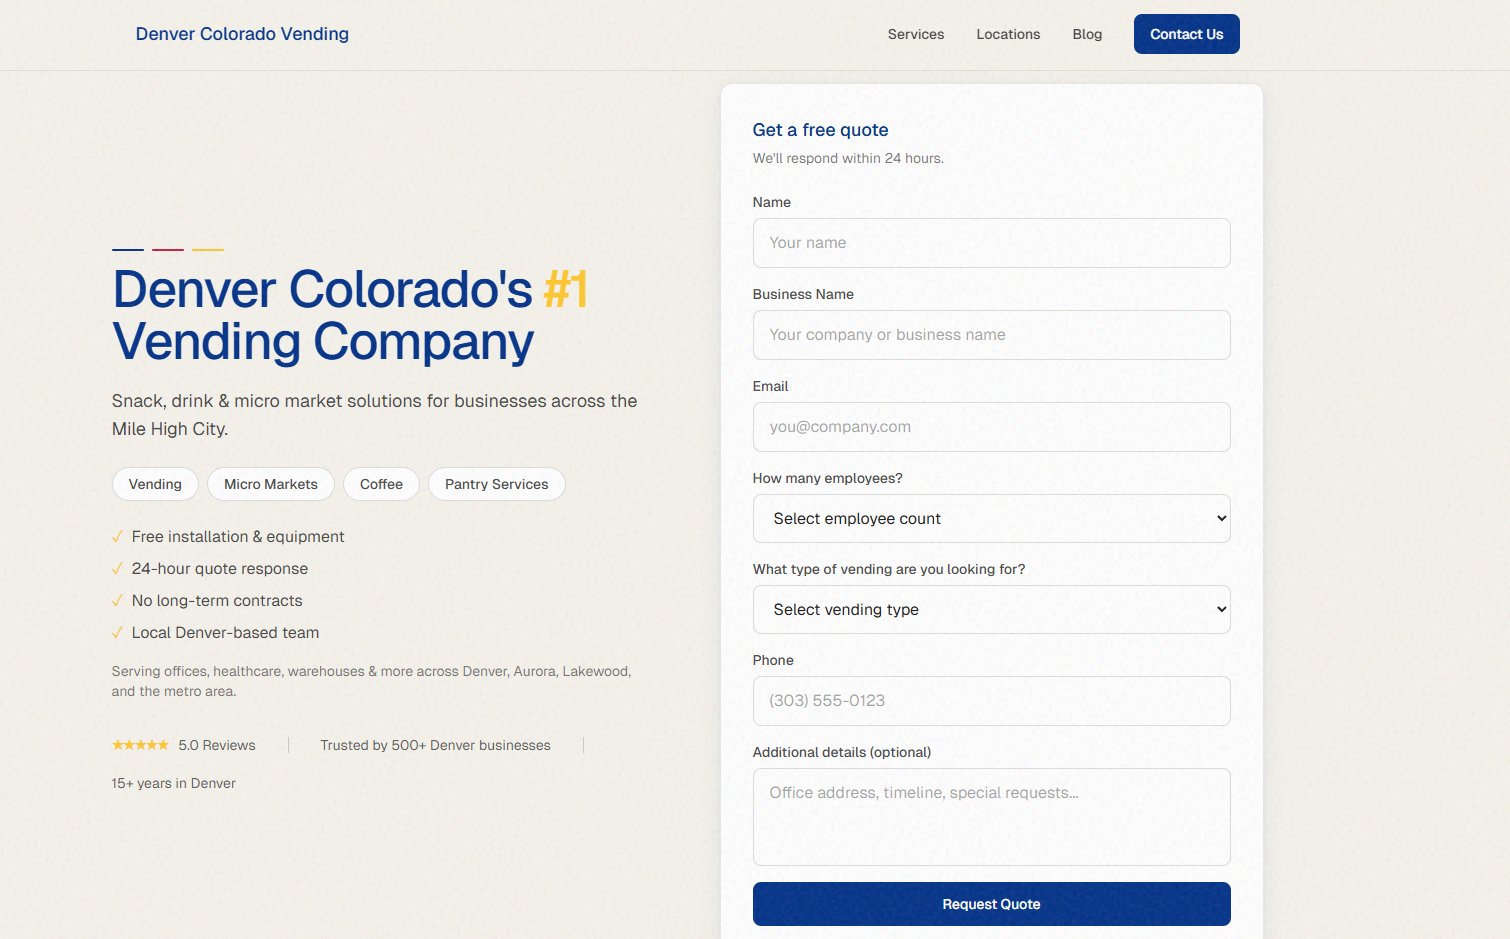The height and width of the screenshot is (939, 1510).
Task: Open the Services menu item
Action: pyautogui.click(x=915, y=34)
